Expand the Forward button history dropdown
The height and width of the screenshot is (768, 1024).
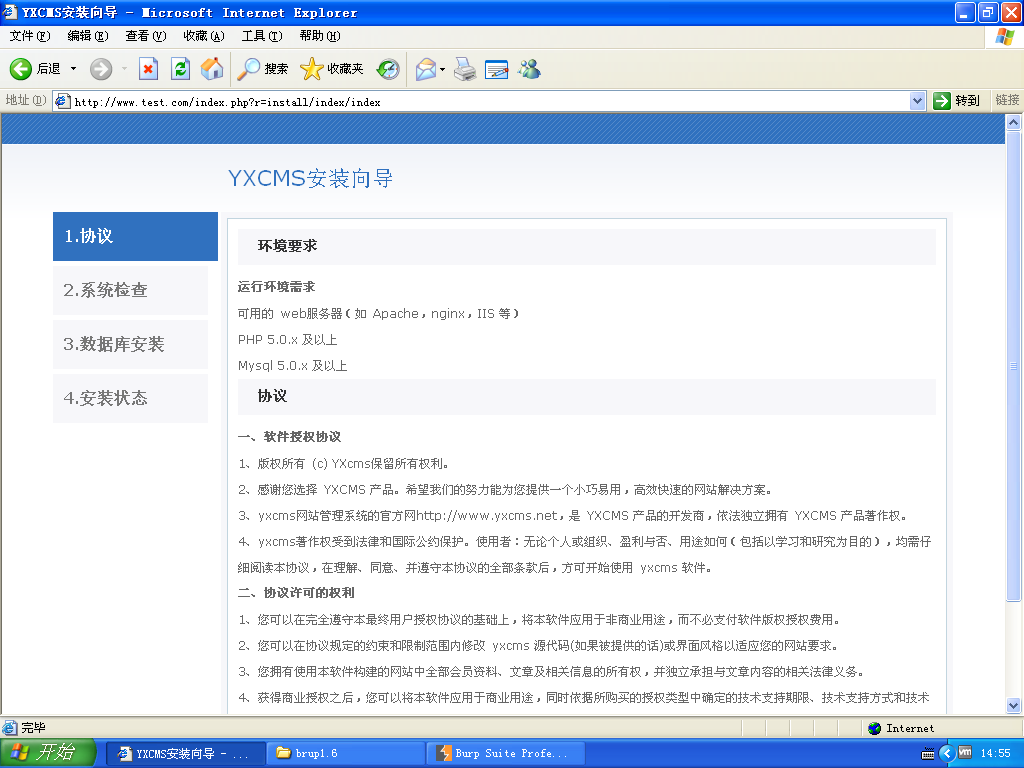pyautogui.click(x=124, y=69)
